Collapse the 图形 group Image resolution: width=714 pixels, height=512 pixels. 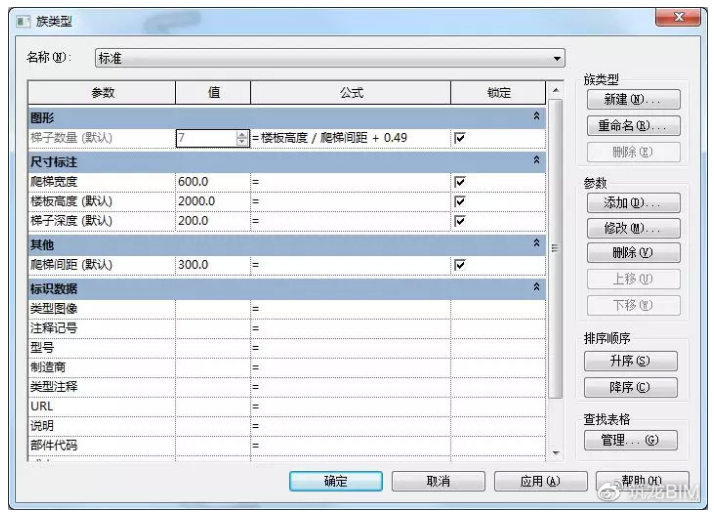[x=536, y=117]
